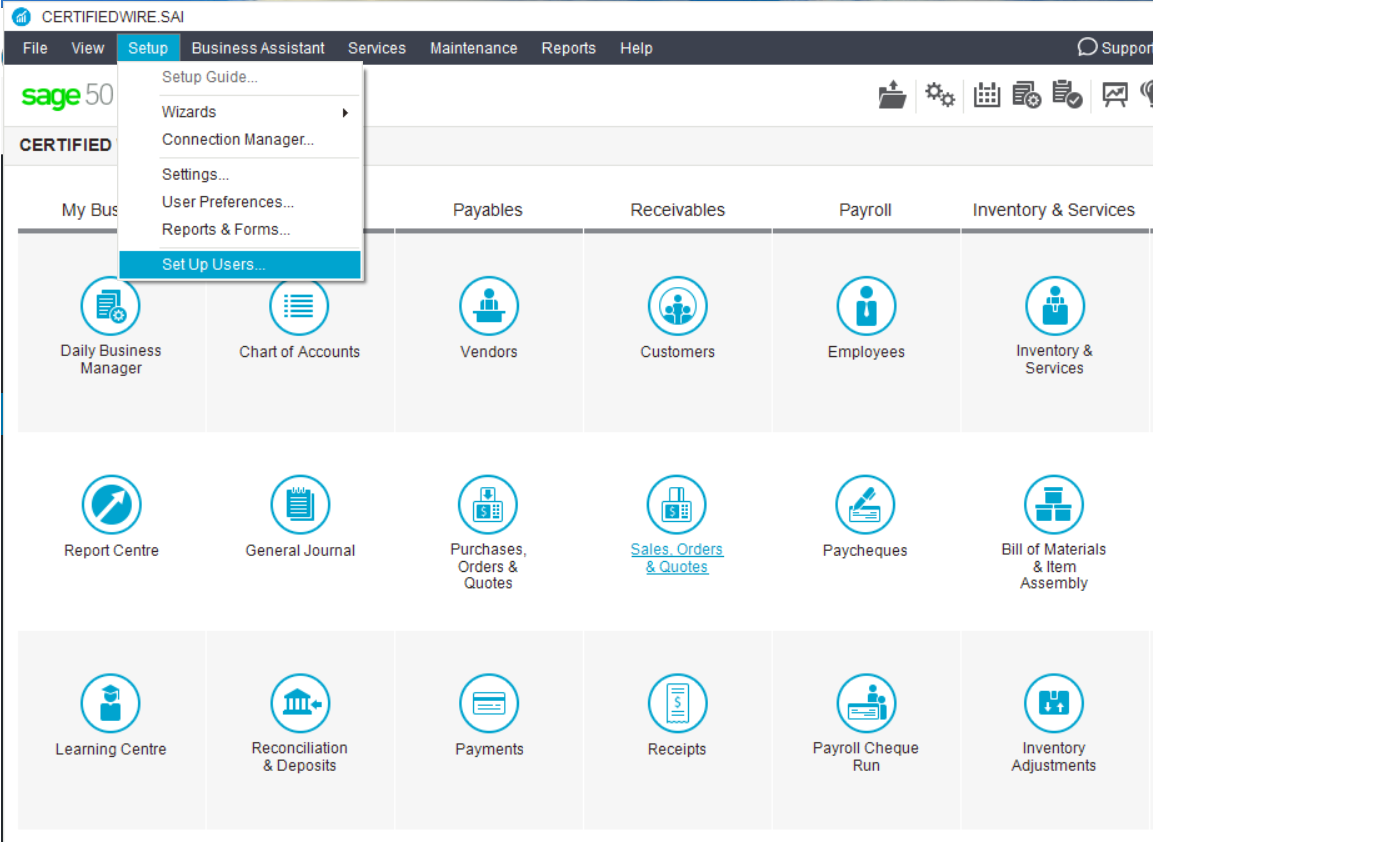The width and height of the screenshot is (1395, 842).
Task: Open the Inventory Adjustments icon
Action: 1054,704
